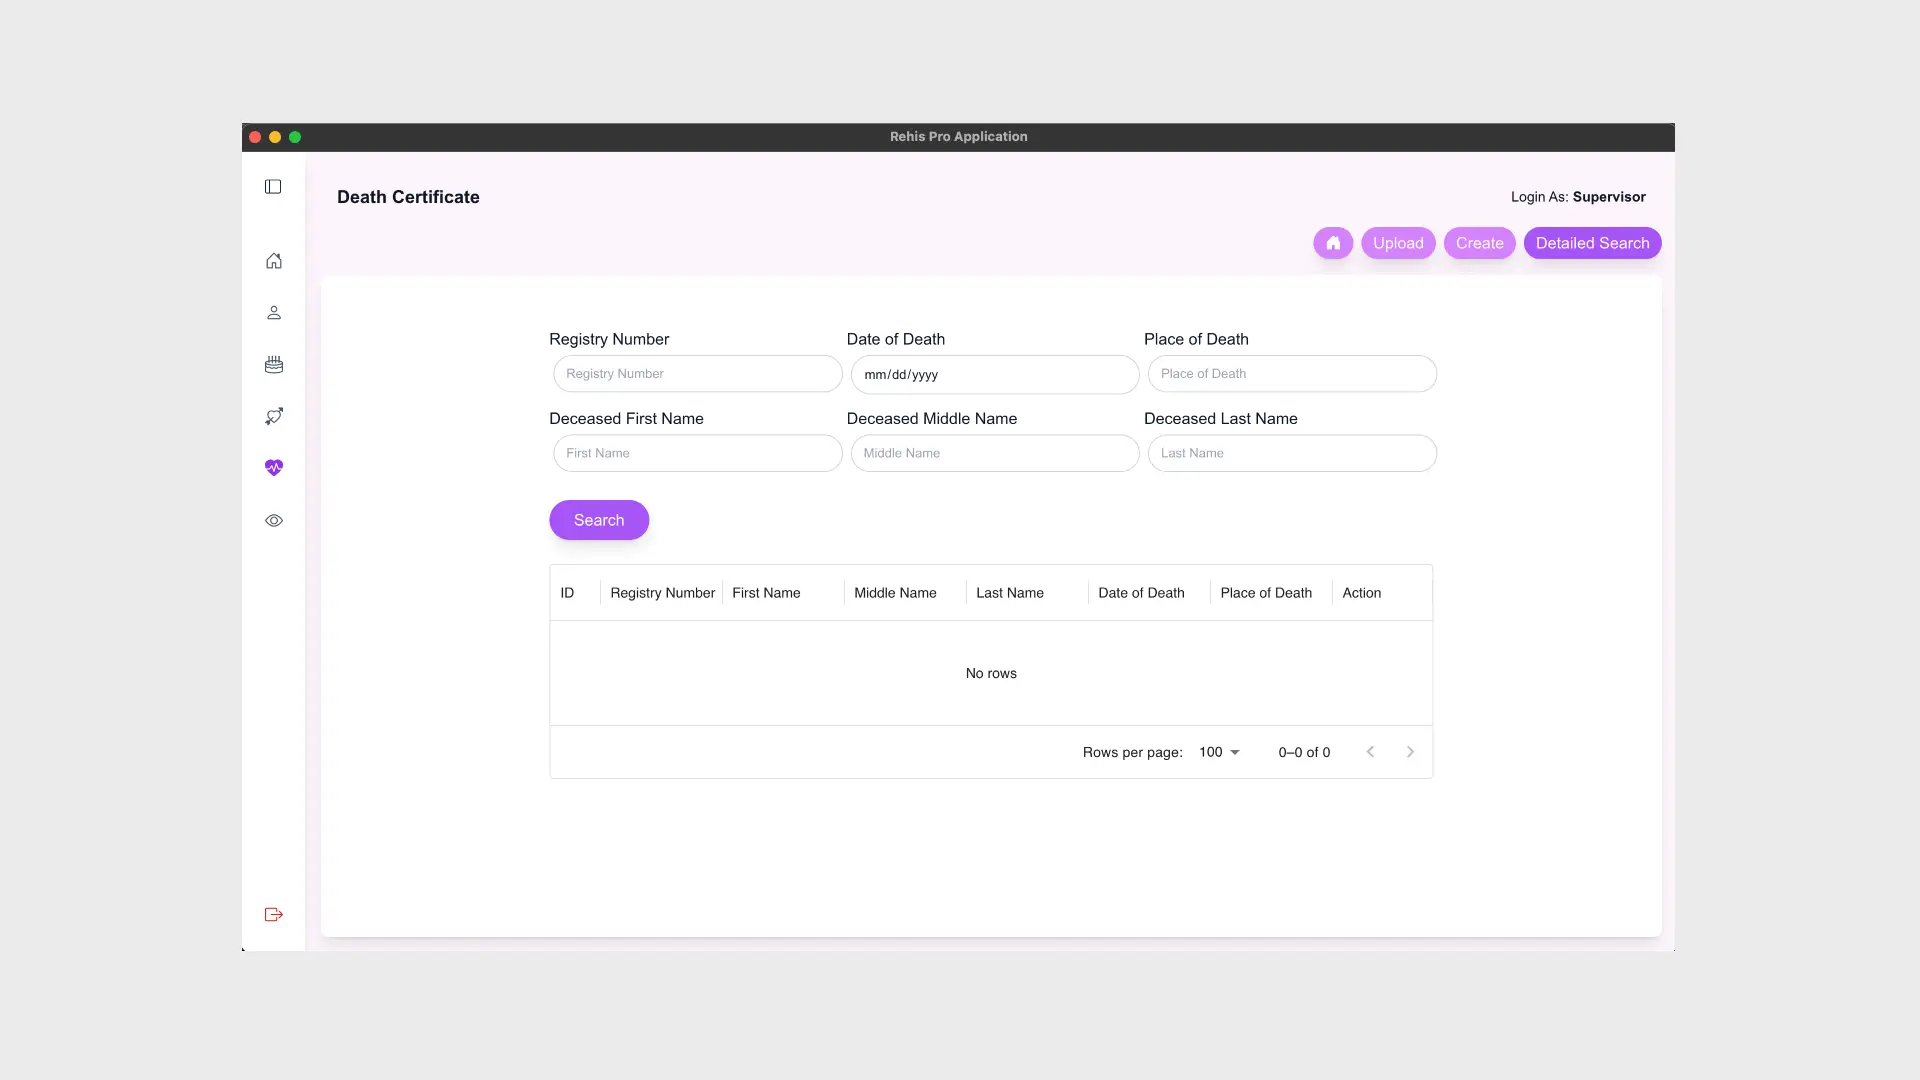1920x1080 pixels.
Task: Go to next page arrow
Action: 1410,752
